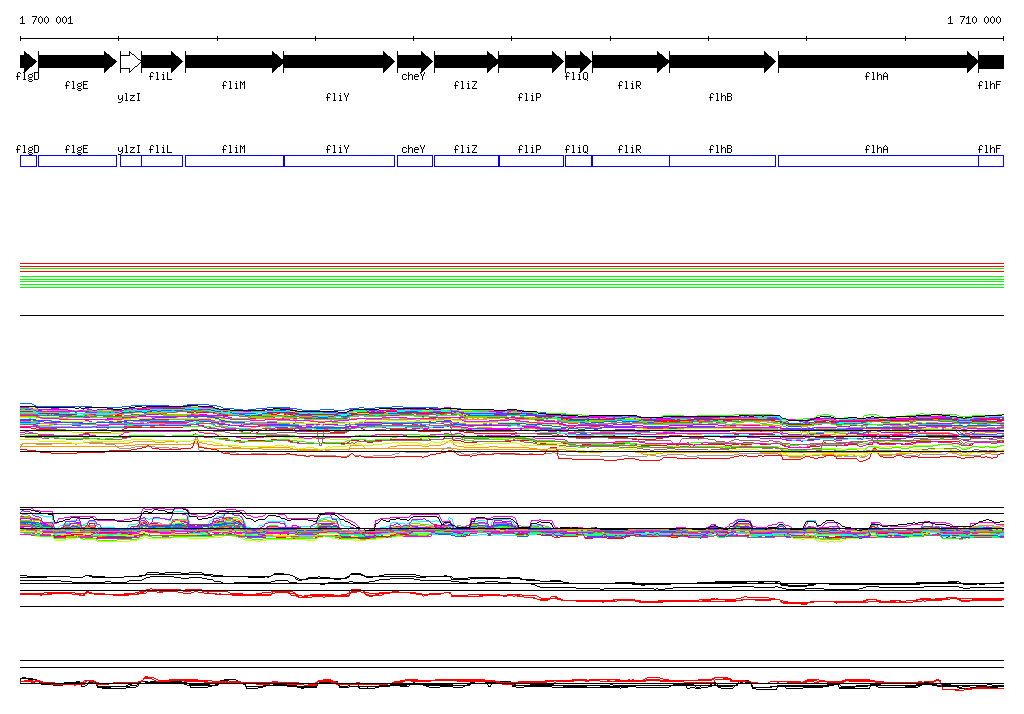The height and width of the screenshot is (714, 1024).
Task: Click the blue ylzI box
Action: point(131,161)
